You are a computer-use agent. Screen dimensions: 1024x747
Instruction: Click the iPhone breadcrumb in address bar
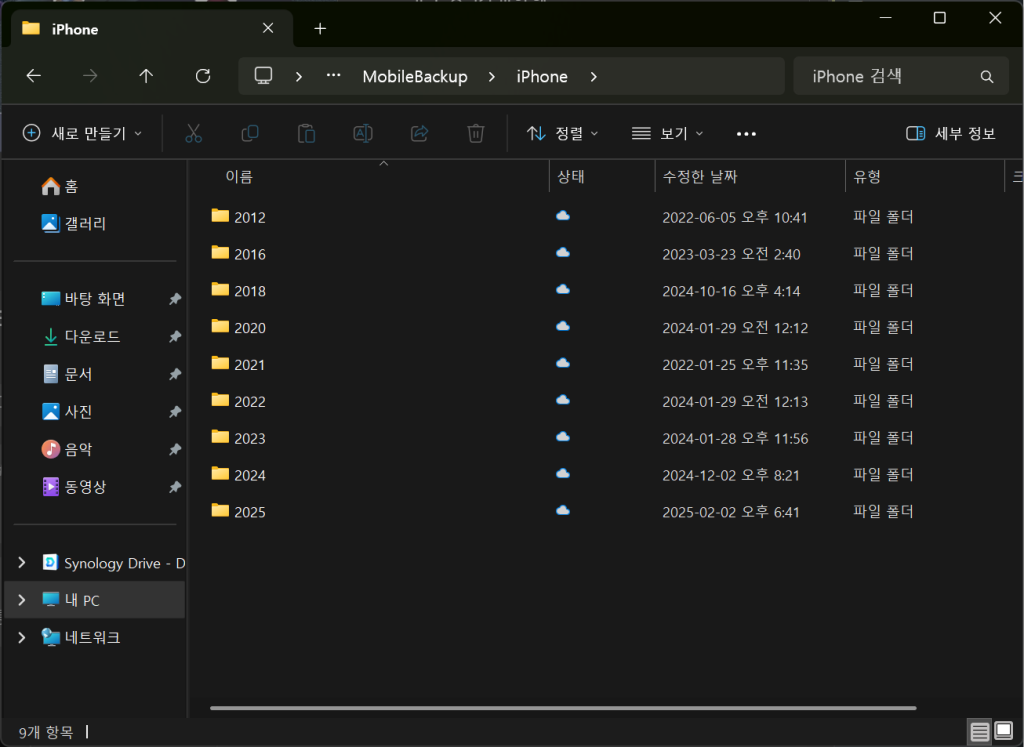[x=542, y=76]
